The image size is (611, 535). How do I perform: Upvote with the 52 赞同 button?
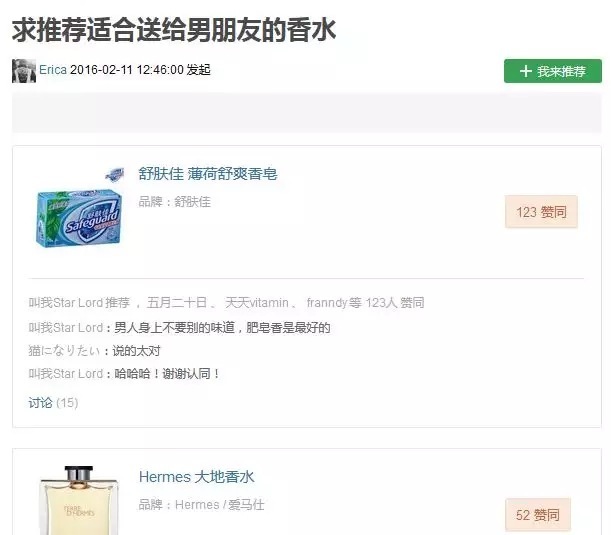[538, 515]
